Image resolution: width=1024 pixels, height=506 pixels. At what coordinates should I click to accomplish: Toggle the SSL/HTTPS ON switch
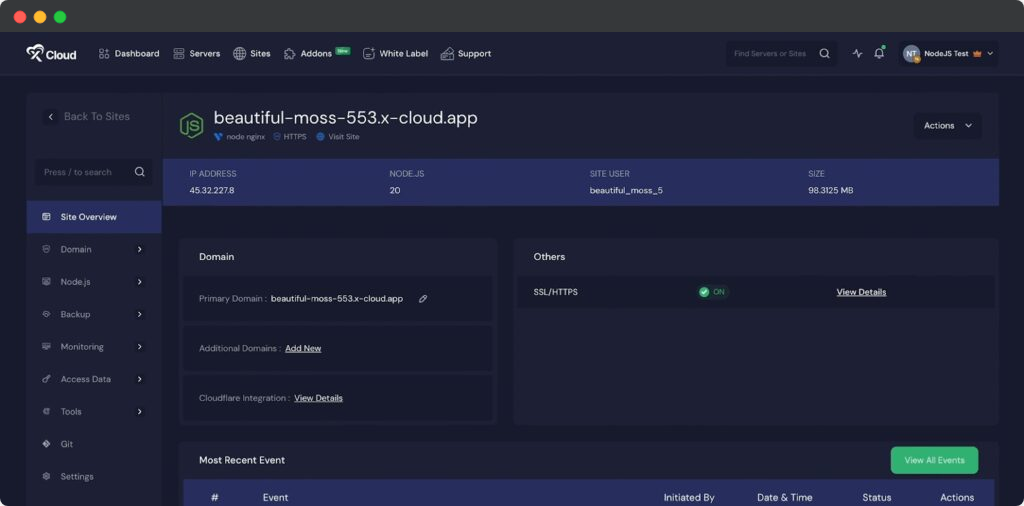(x=713, y=292)
